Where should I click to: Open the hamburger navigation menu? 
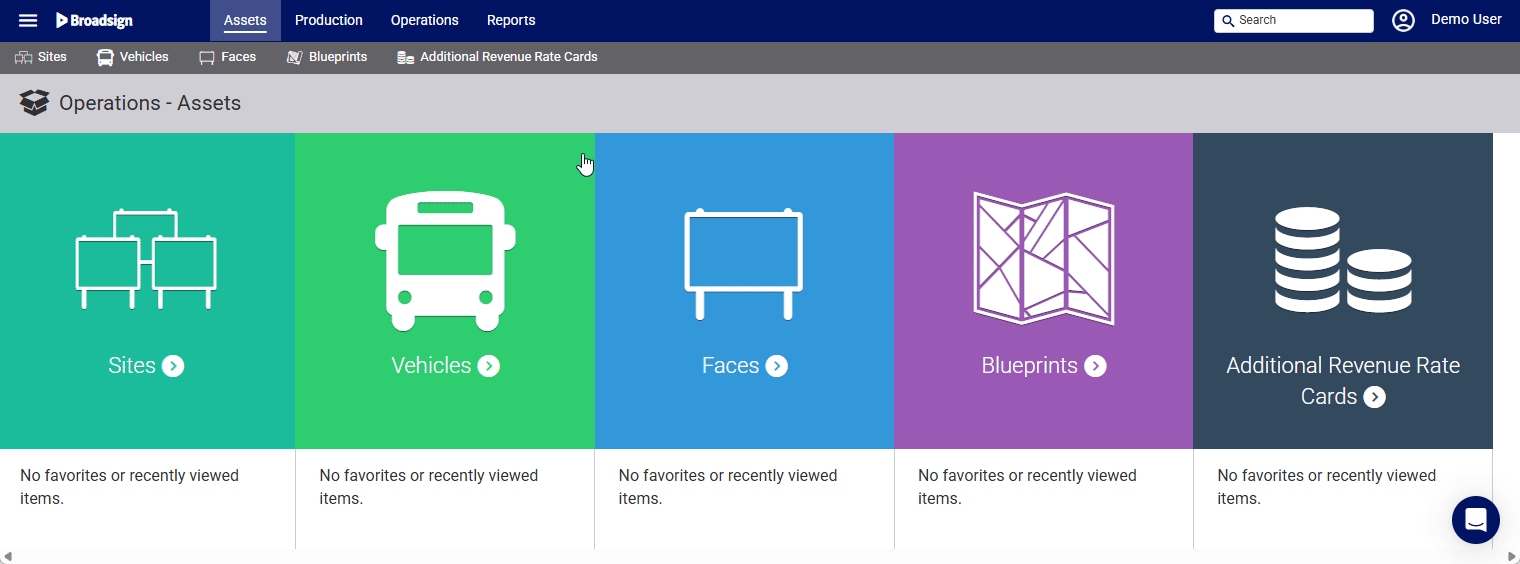[28, 20]
